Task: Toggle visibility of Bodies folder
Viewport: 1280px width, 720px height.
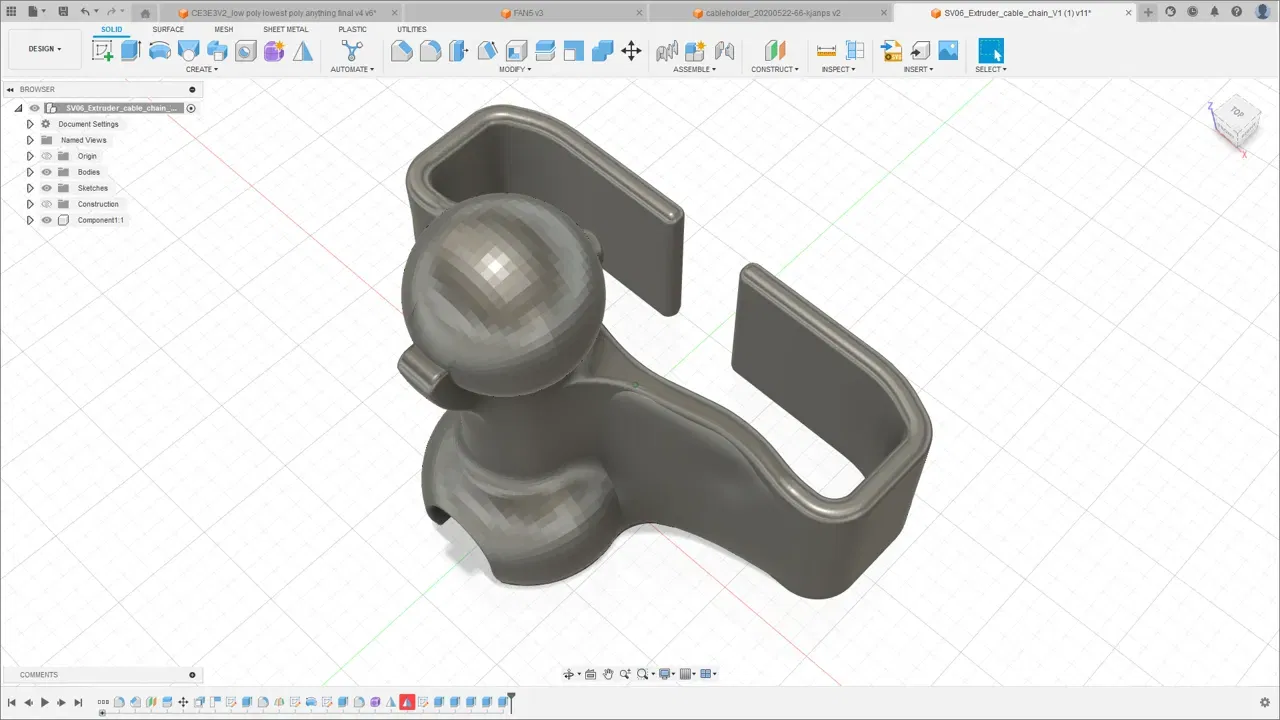Action: [x=46, y=172]
